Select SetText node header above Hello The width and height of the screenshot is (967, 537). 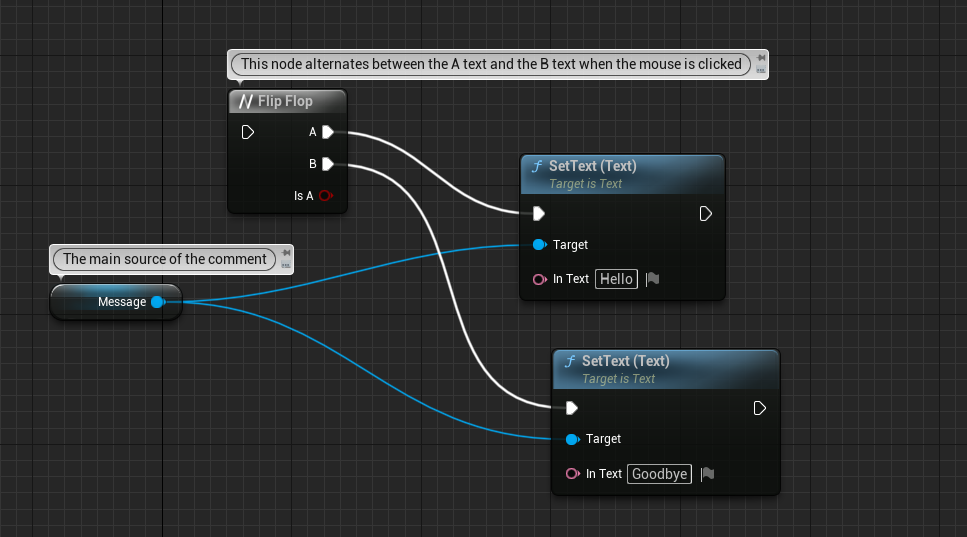point(622,174)
